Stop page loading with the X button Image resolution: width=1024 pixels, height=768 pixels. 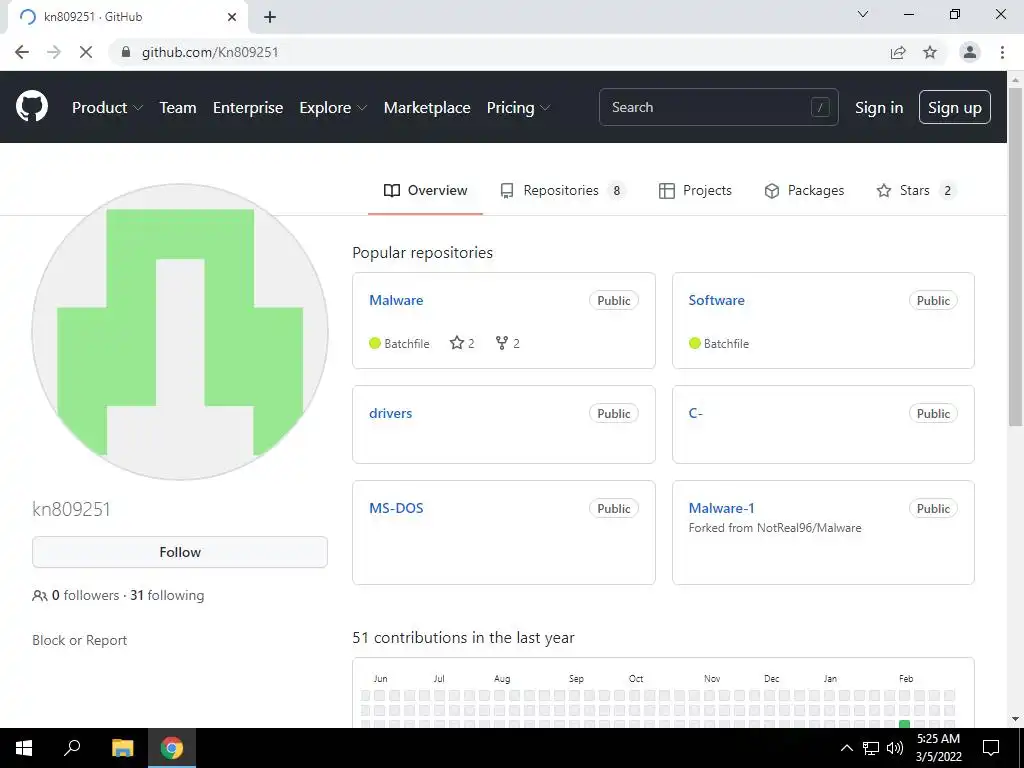pyautogui.click(x=86, y=52)
